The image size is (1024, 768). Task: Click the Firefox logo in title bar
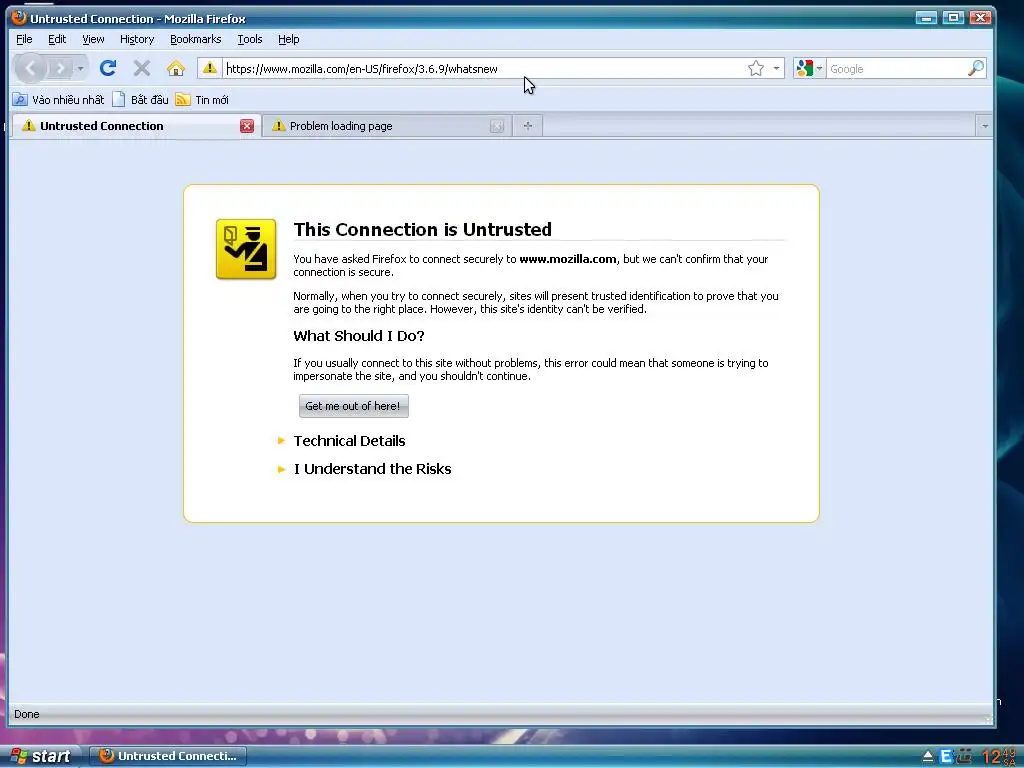tap(19, 17)
